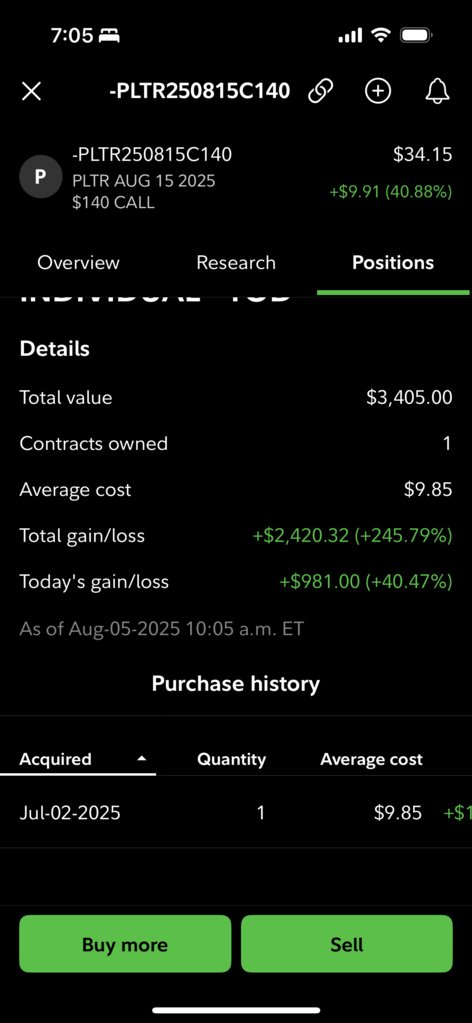Tap the Buy more button
Viewport: 472px width, 1023px height.
tap(125, 944)
